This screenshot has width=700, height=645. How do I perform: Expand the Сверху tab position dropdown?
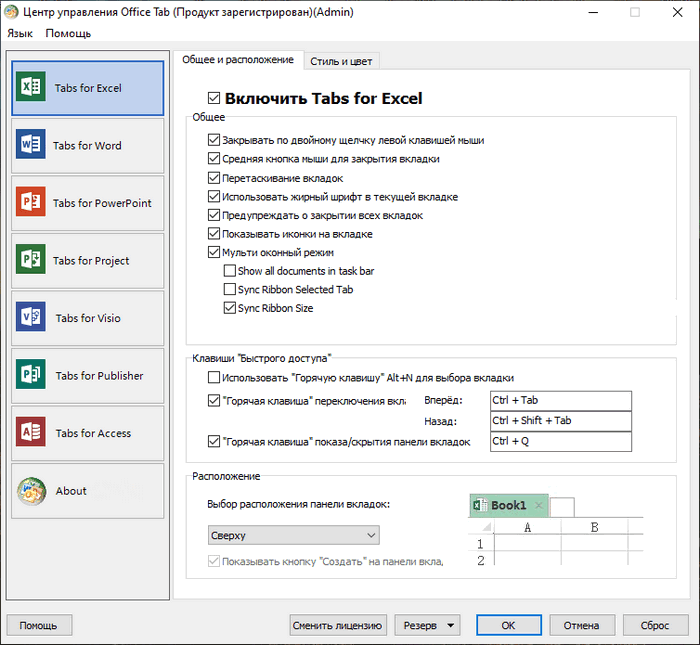pyautogui.click(x=294, y=535)
